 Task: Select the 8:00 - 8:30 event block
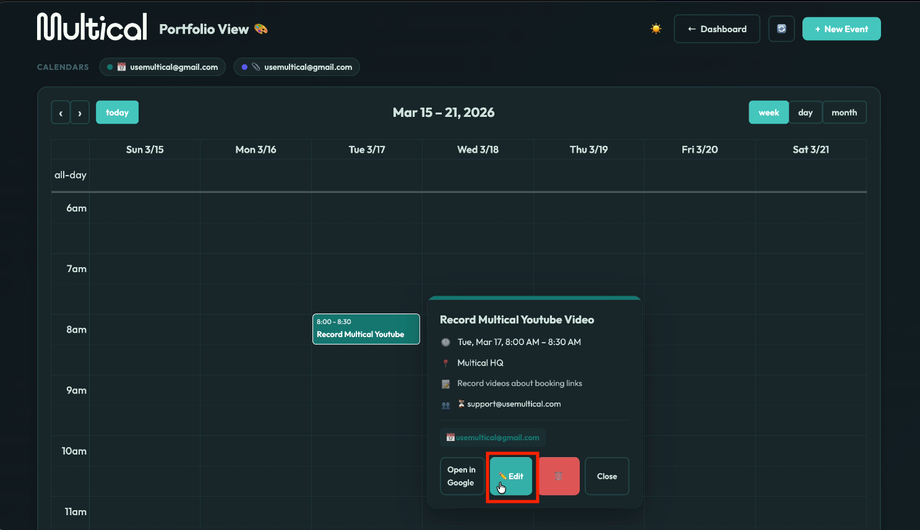click(366, 329)
